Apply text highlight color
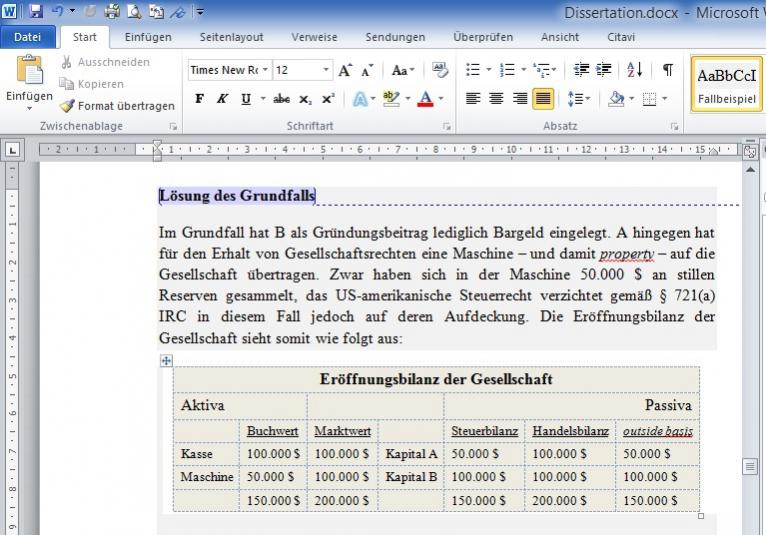This screenshot has height=535, width=766. coord(391,99)
